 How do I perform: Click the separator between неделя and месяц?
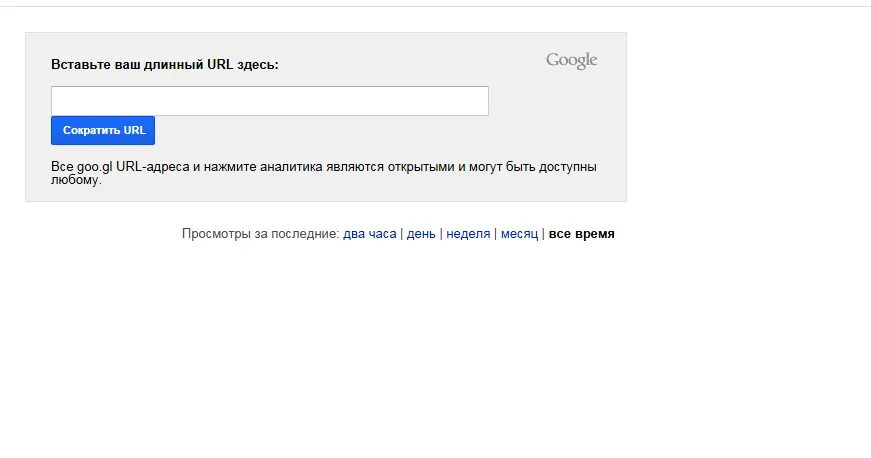496,234
